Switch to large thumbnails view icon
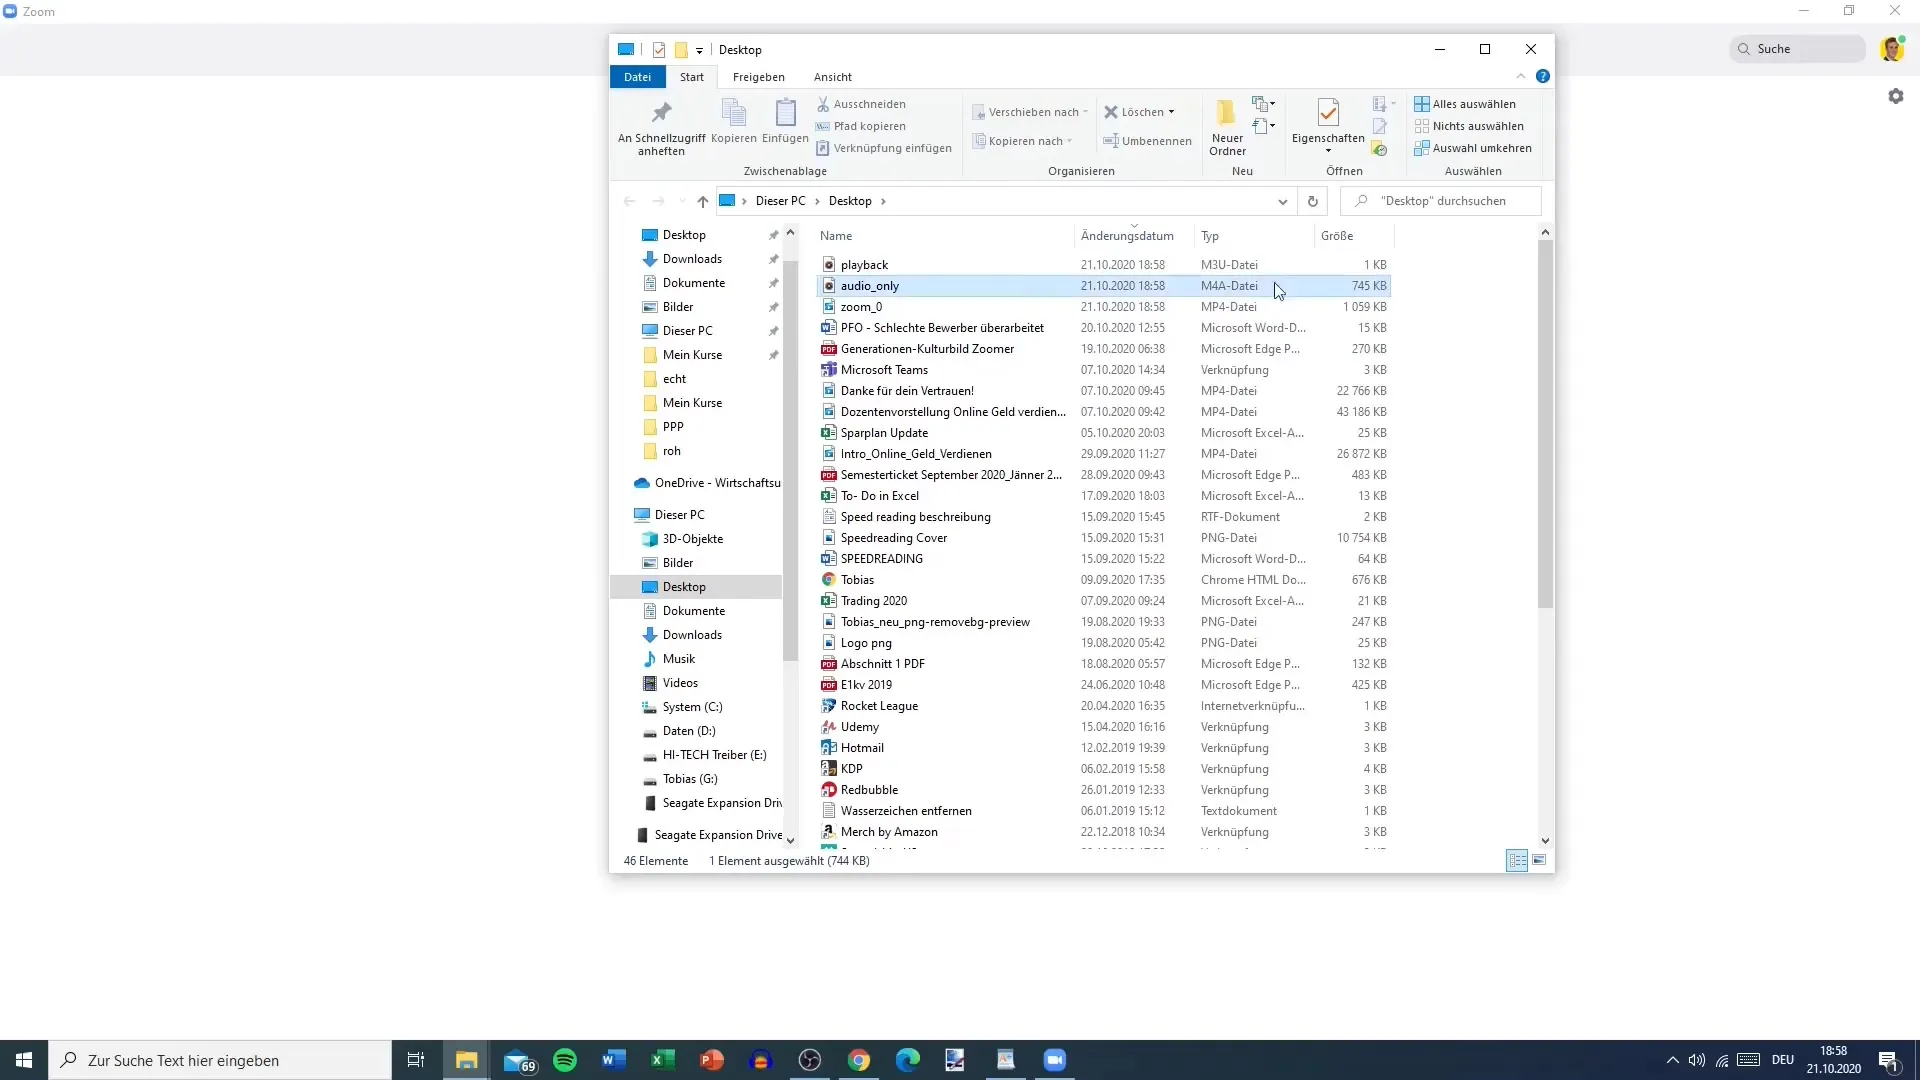Screen dimensions: 1920x1080 click(x=1539, y=860)
